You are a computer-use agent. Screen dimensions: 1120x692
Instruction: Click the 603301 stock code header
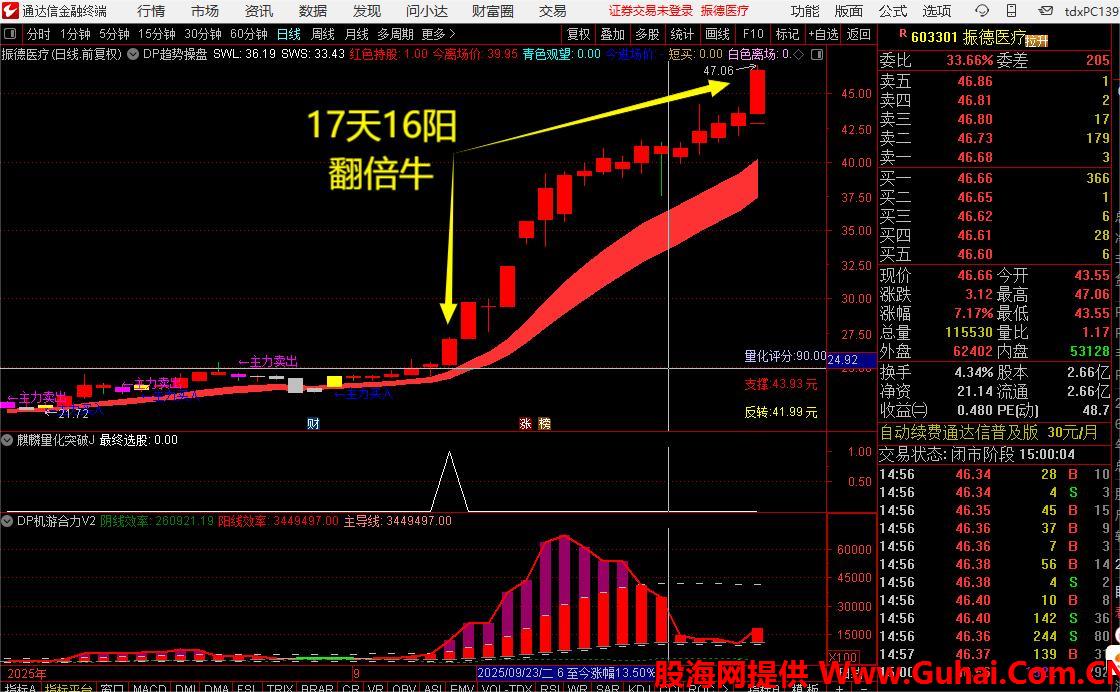coord(934,37)
